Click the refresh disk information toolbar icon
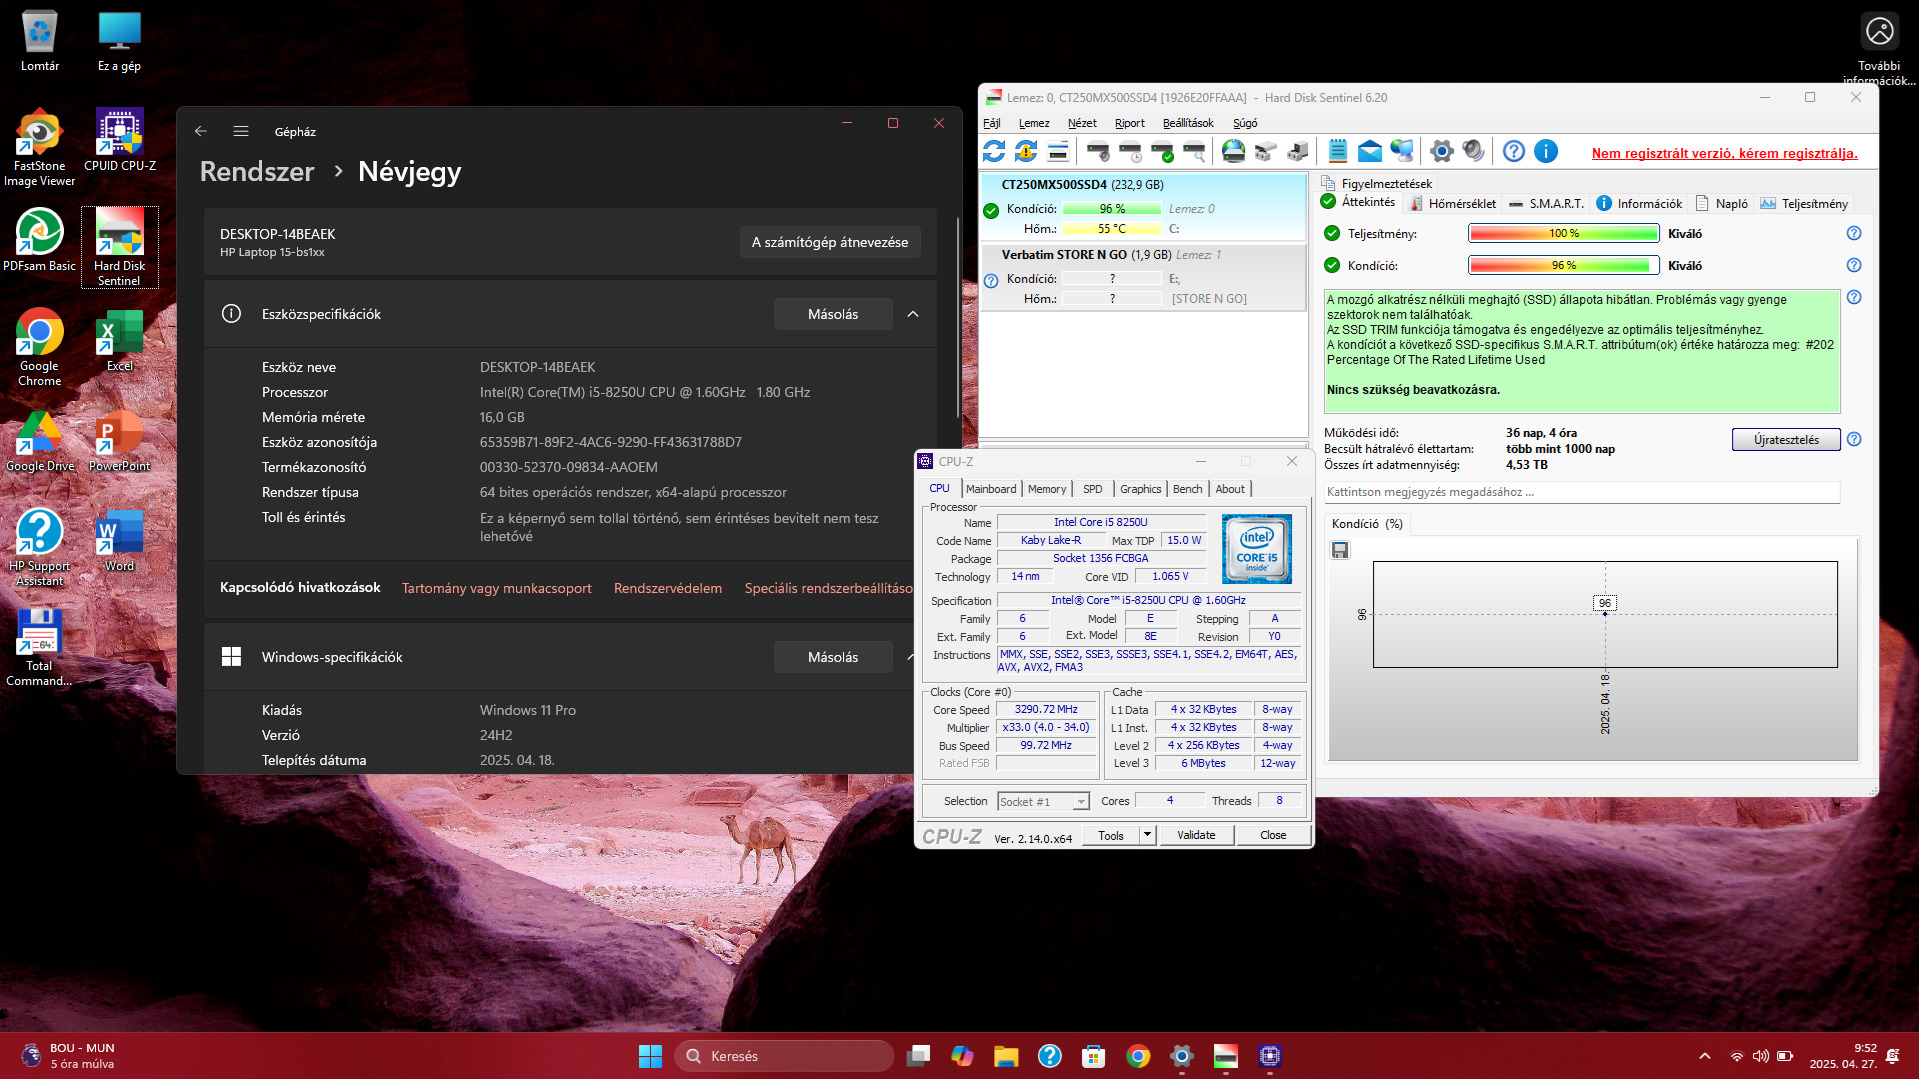This screenshot has height=1079, width=1919. point(994,151)
